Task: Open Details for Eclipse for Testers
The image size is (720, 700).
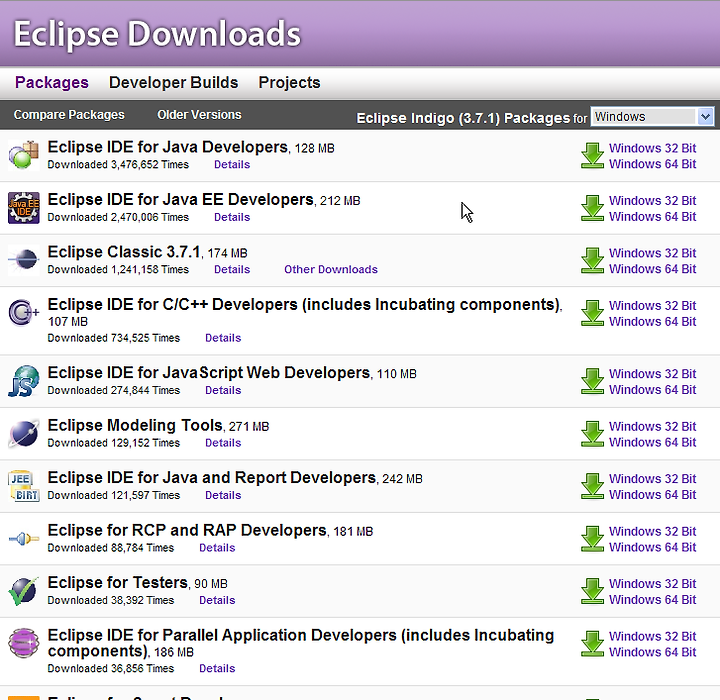Action: [x=217, y=600]
